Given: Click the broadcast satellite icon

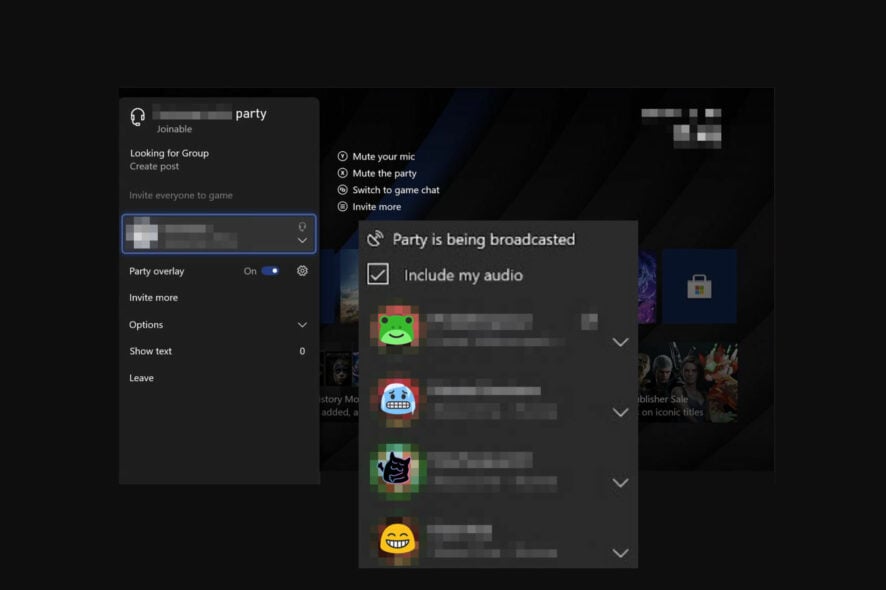Looking at the screenshot, I should click(376, 239).
